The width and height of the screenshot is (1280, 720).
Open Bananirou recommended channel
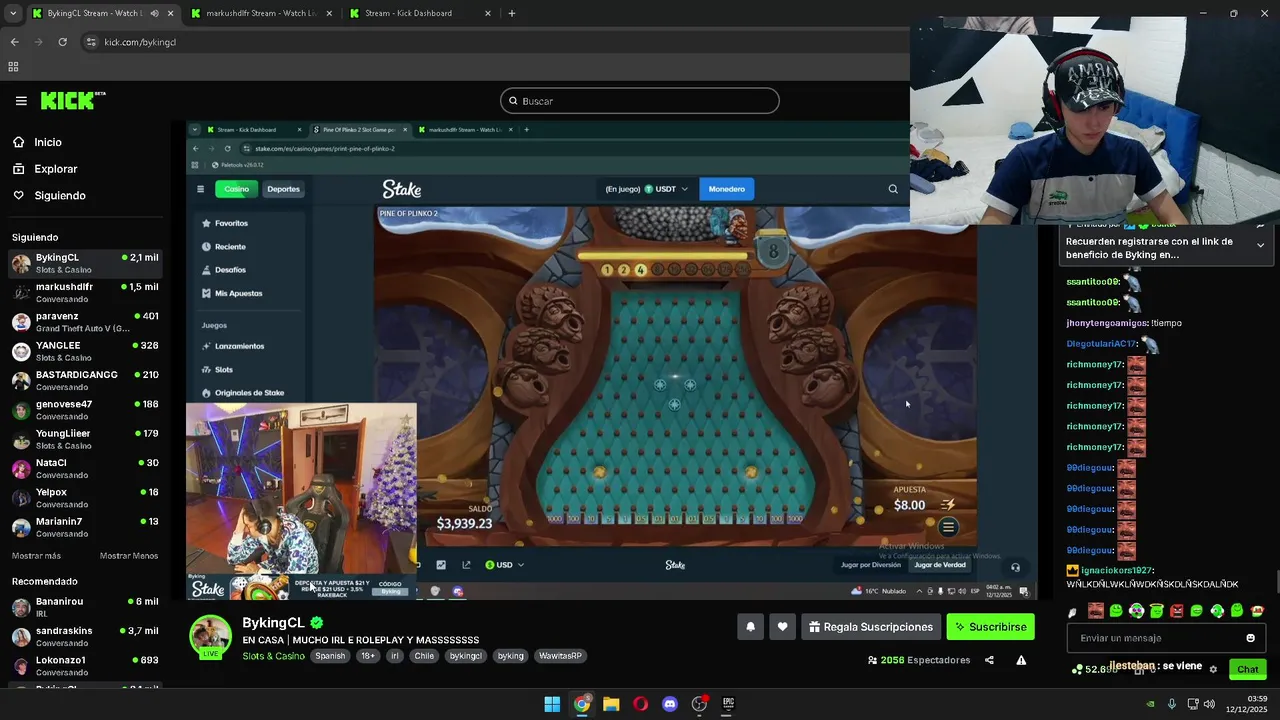[85, 607]
